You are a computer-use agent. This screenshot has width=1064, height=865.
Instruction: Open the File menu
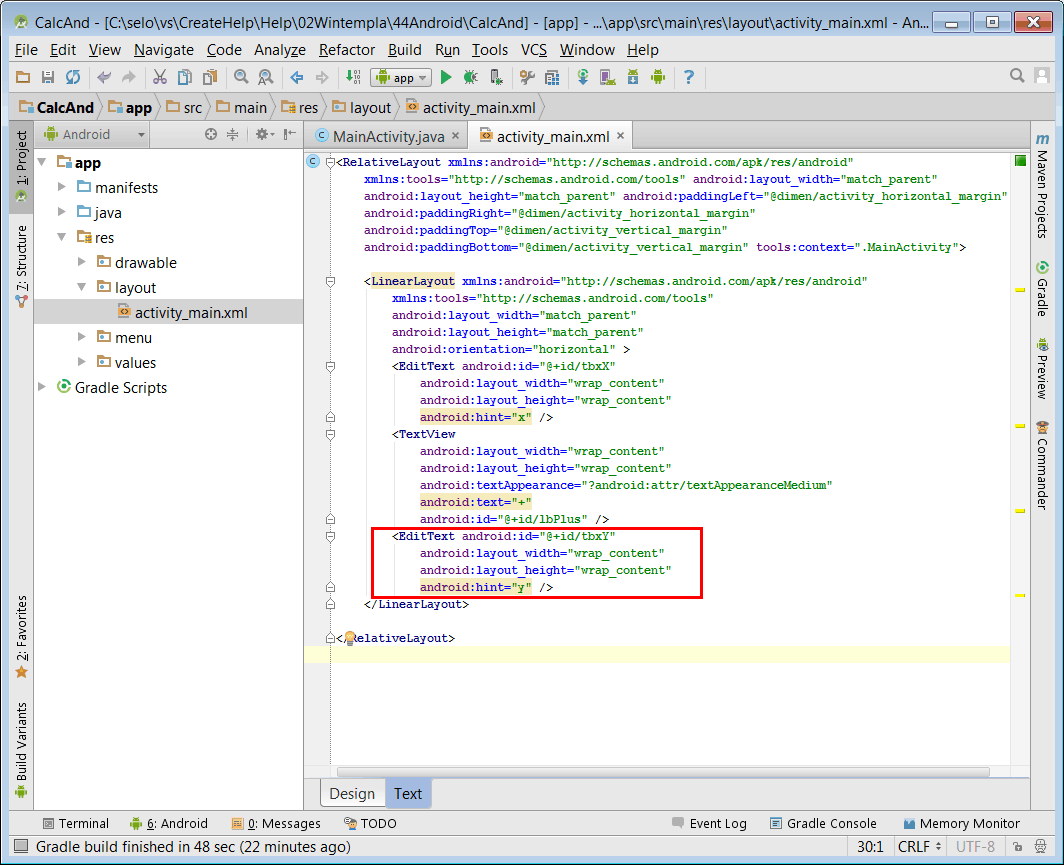coord(26,50)
